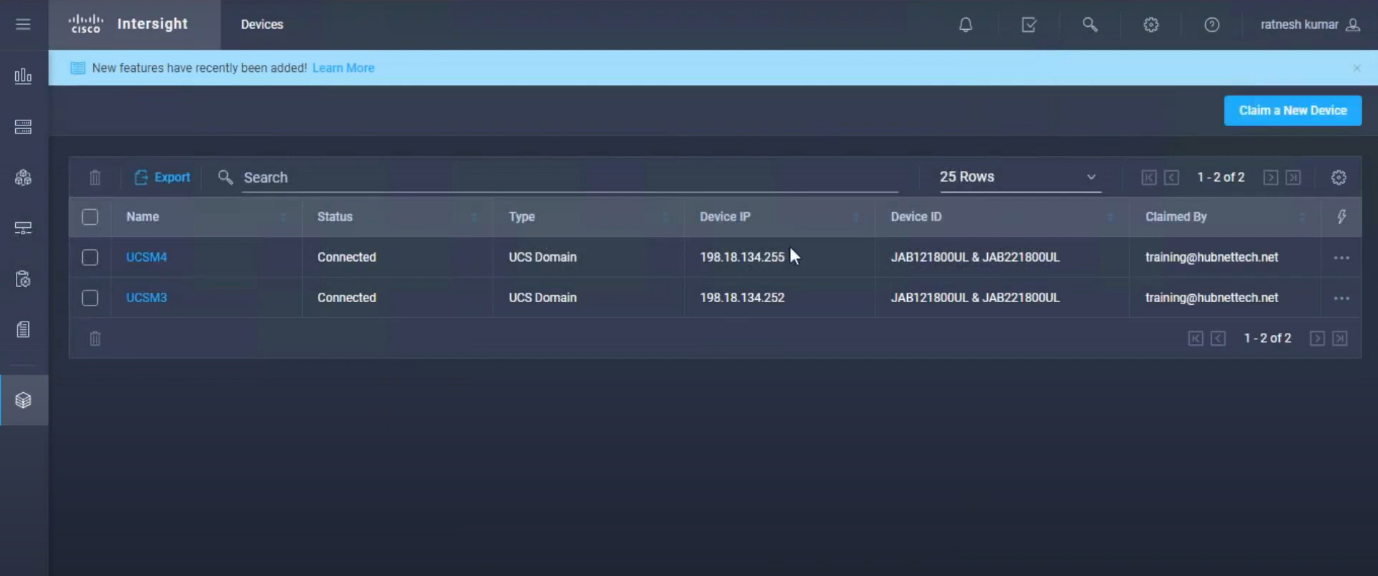Viewport: 1378px width, 576px height.
Task: Switch to the Devices tab
Action: coord(260,24)
